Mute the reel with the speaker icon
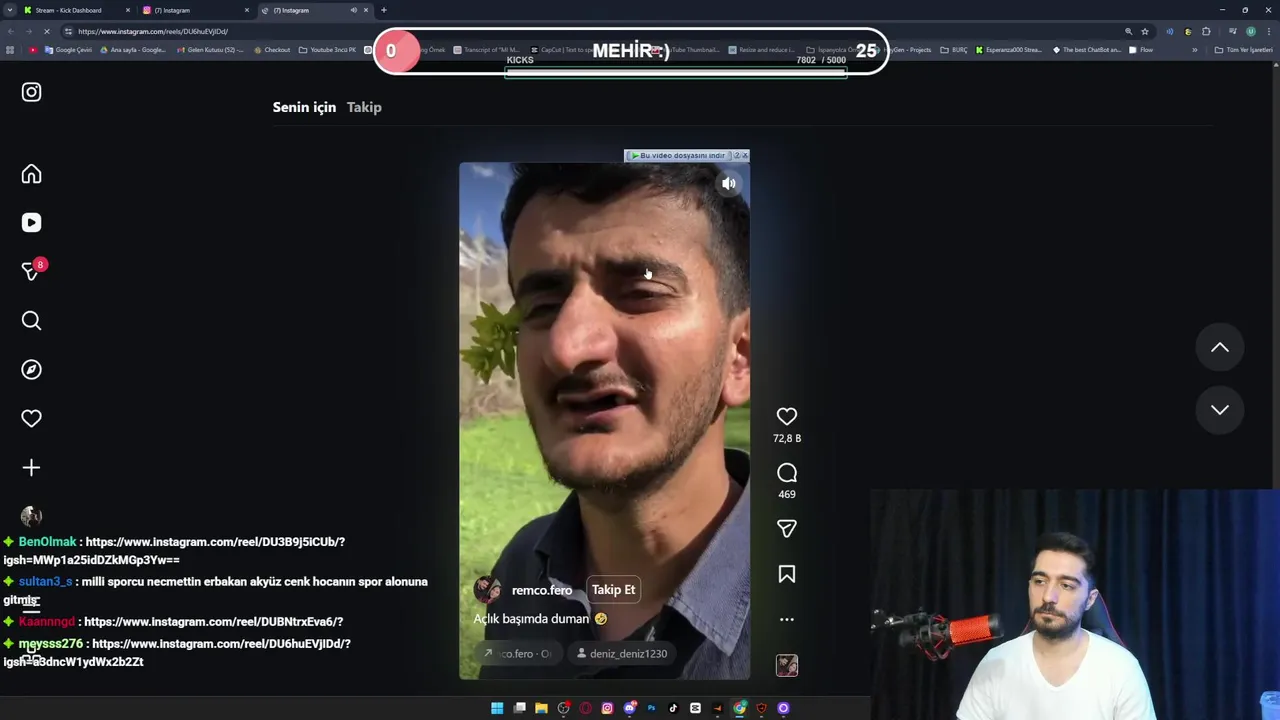Screen dimensions: 1280x720 [x=729, y=184]
